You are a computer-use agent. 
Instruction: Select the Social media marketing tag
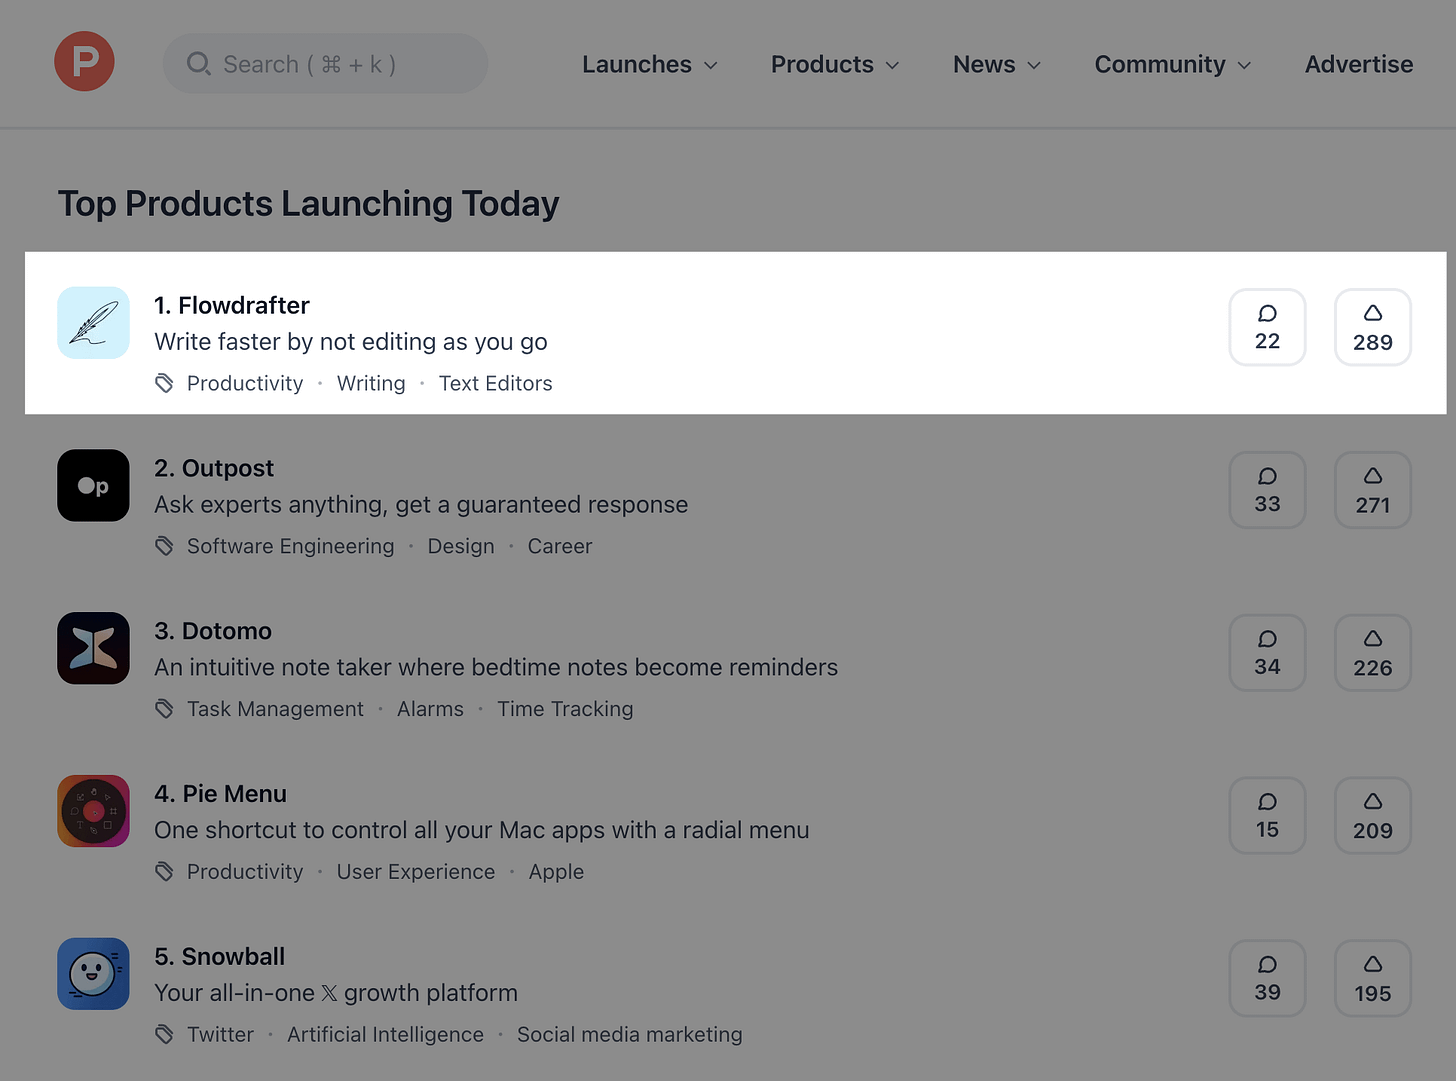(x=630, y=1035)
